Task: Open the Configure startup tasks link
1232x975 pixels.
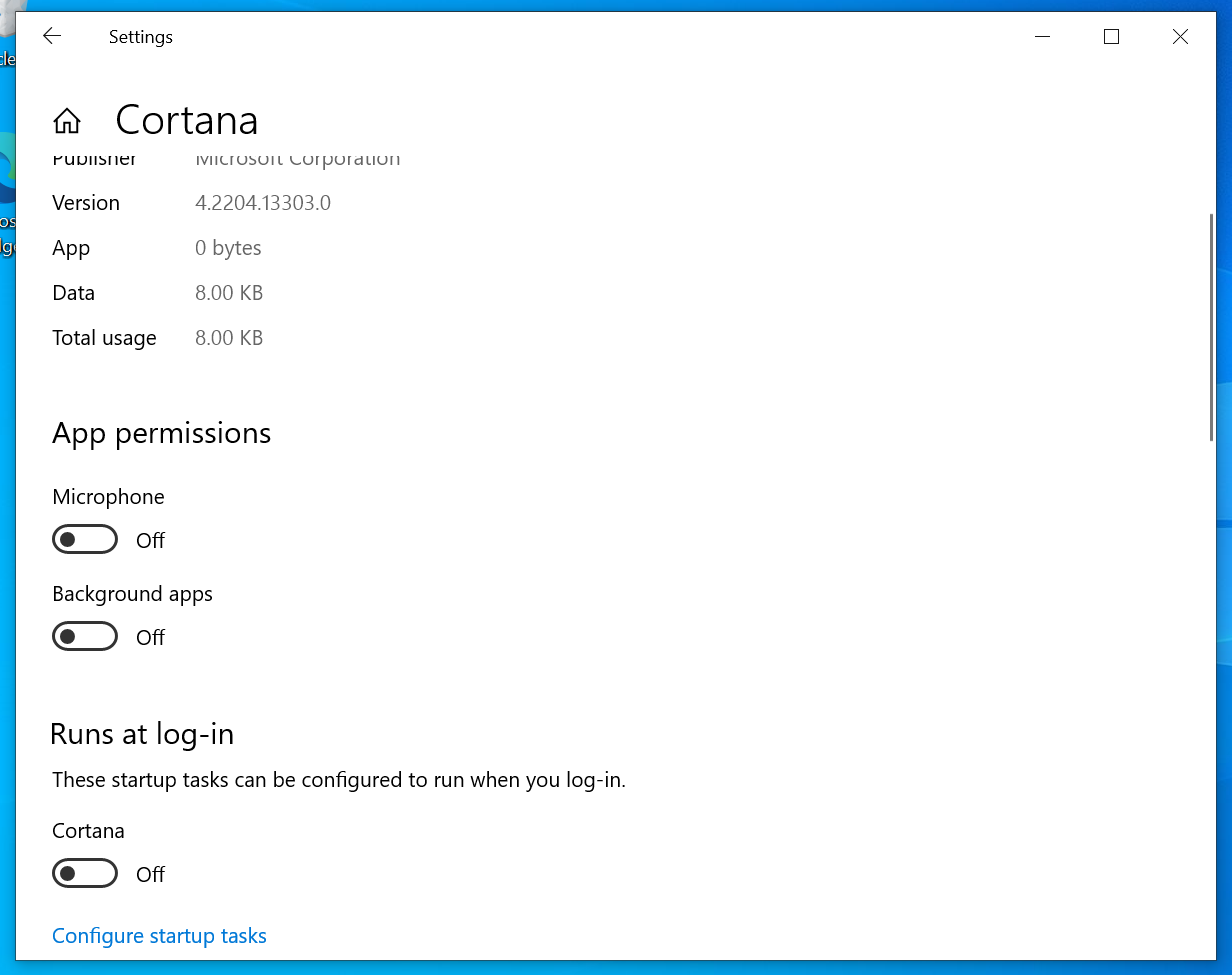Action: (x=159, y=936)
